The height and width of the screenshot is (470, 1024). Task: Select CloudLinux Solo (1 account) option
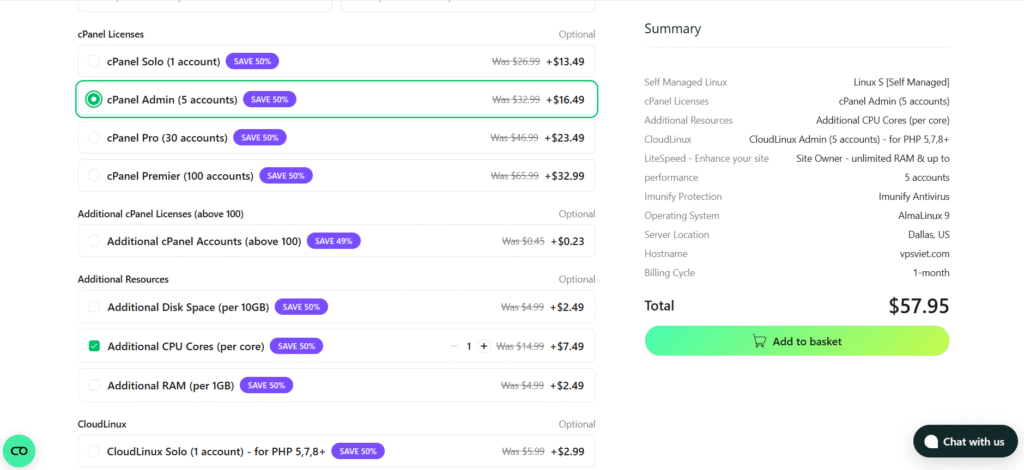[94, 451]
